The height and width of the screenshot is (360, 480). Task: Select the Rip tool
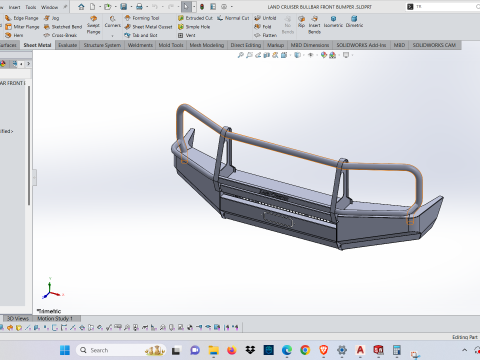click(x=301, y=22)
